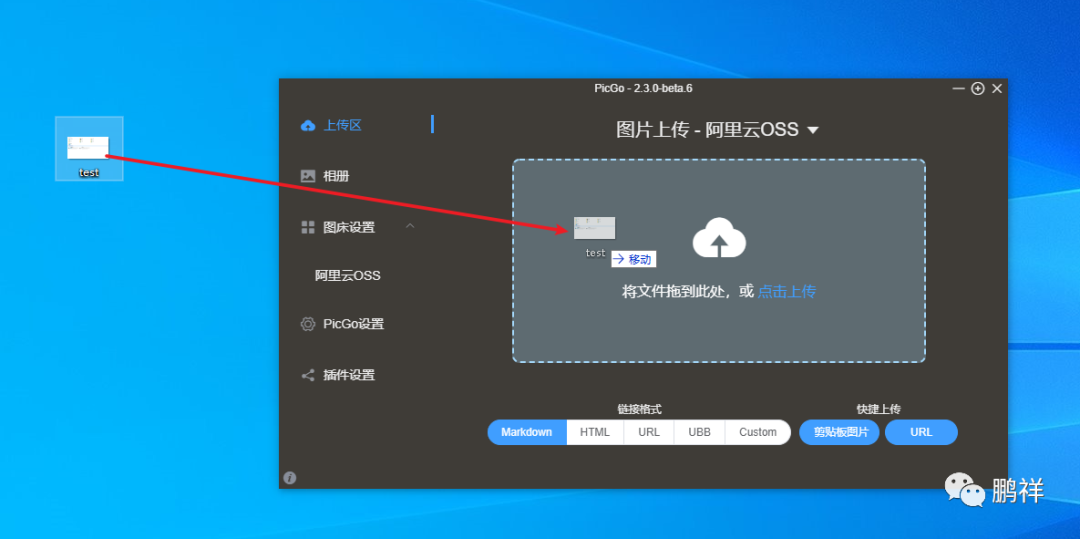The width and height of the screenshot is (1080, 539).
Task: Open the image host dropdown arrow in title
Action: (813, 129)
